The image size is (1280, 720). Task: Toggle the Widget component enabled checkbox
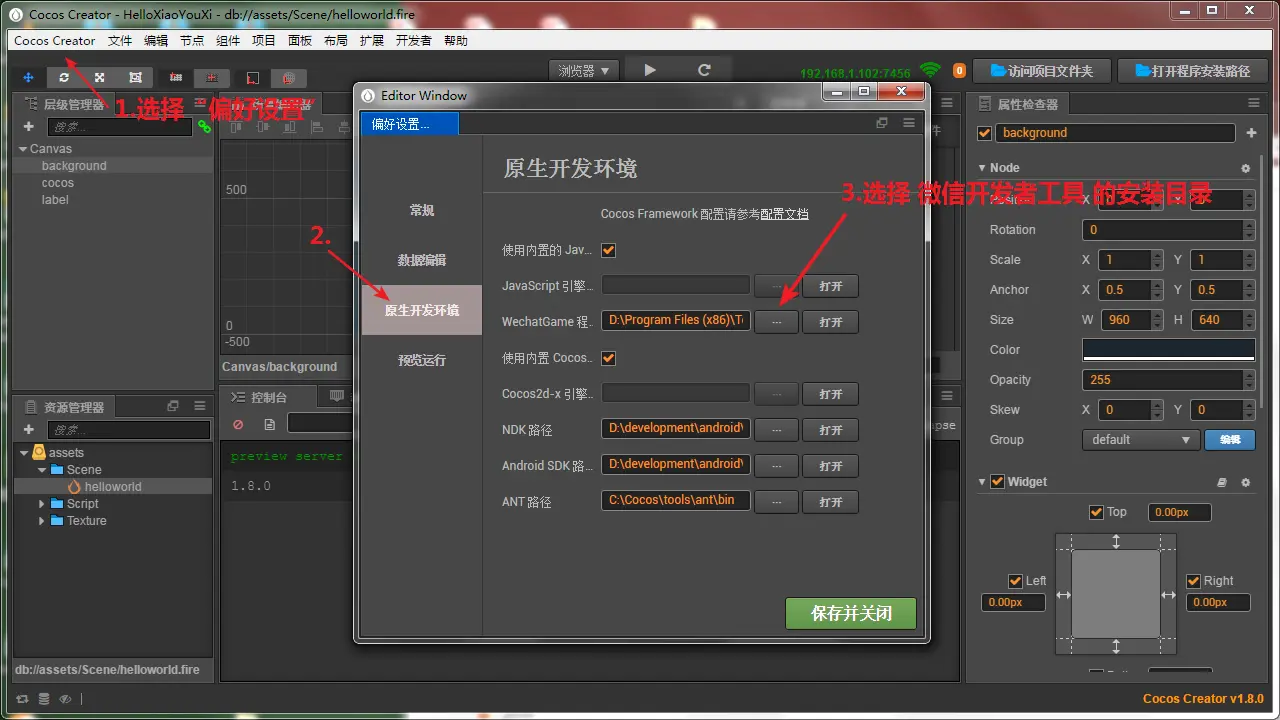997,482
